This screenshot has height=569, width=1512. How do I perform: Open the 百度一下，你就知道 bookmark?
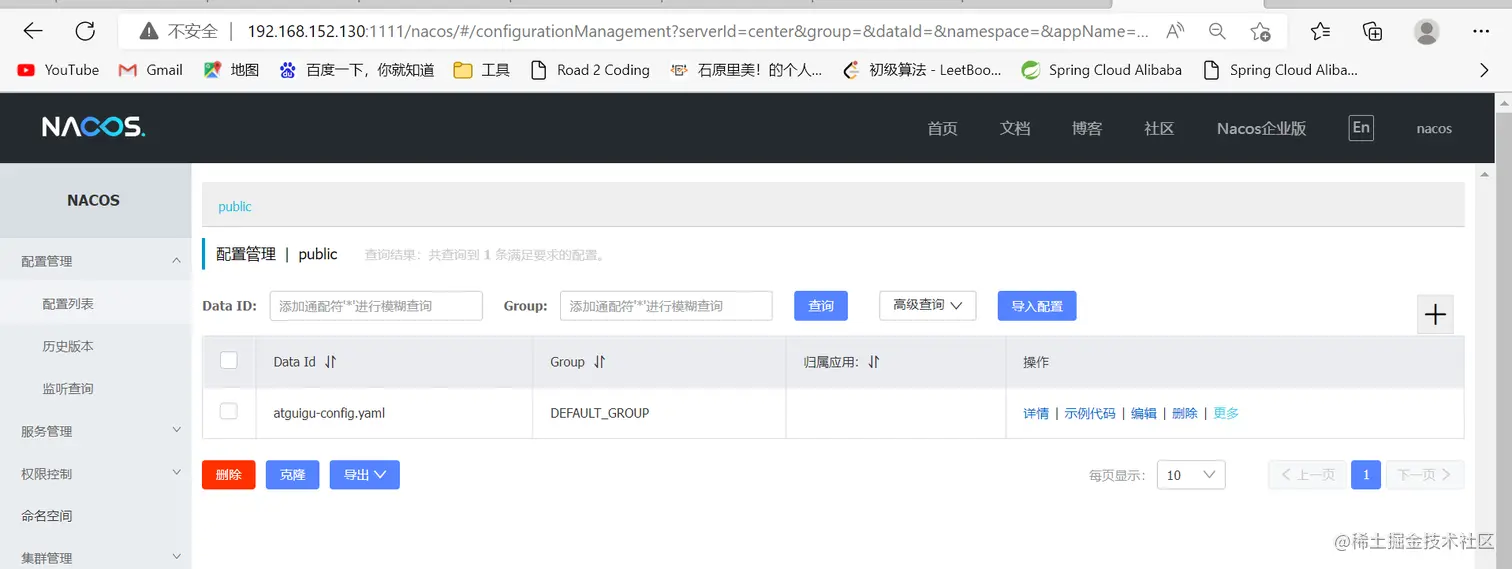click(357, 70)
